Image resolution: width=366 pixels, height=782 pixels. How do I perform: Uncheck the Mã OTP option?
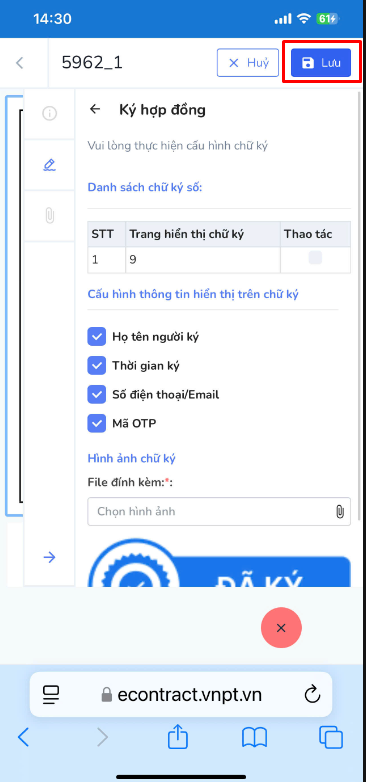pyautogui.click(x=97, y=423)
